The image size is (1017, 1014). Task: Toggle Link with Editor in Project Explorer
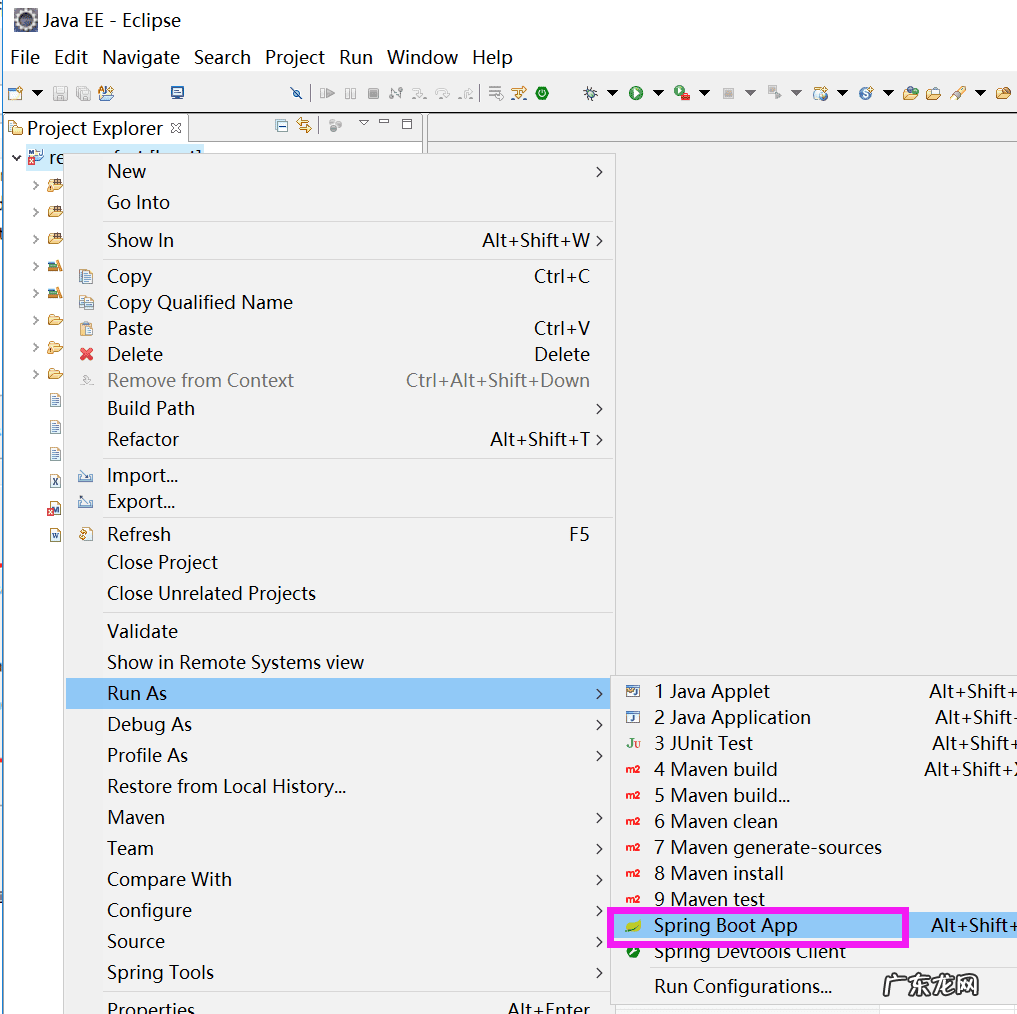coord(304,125)
